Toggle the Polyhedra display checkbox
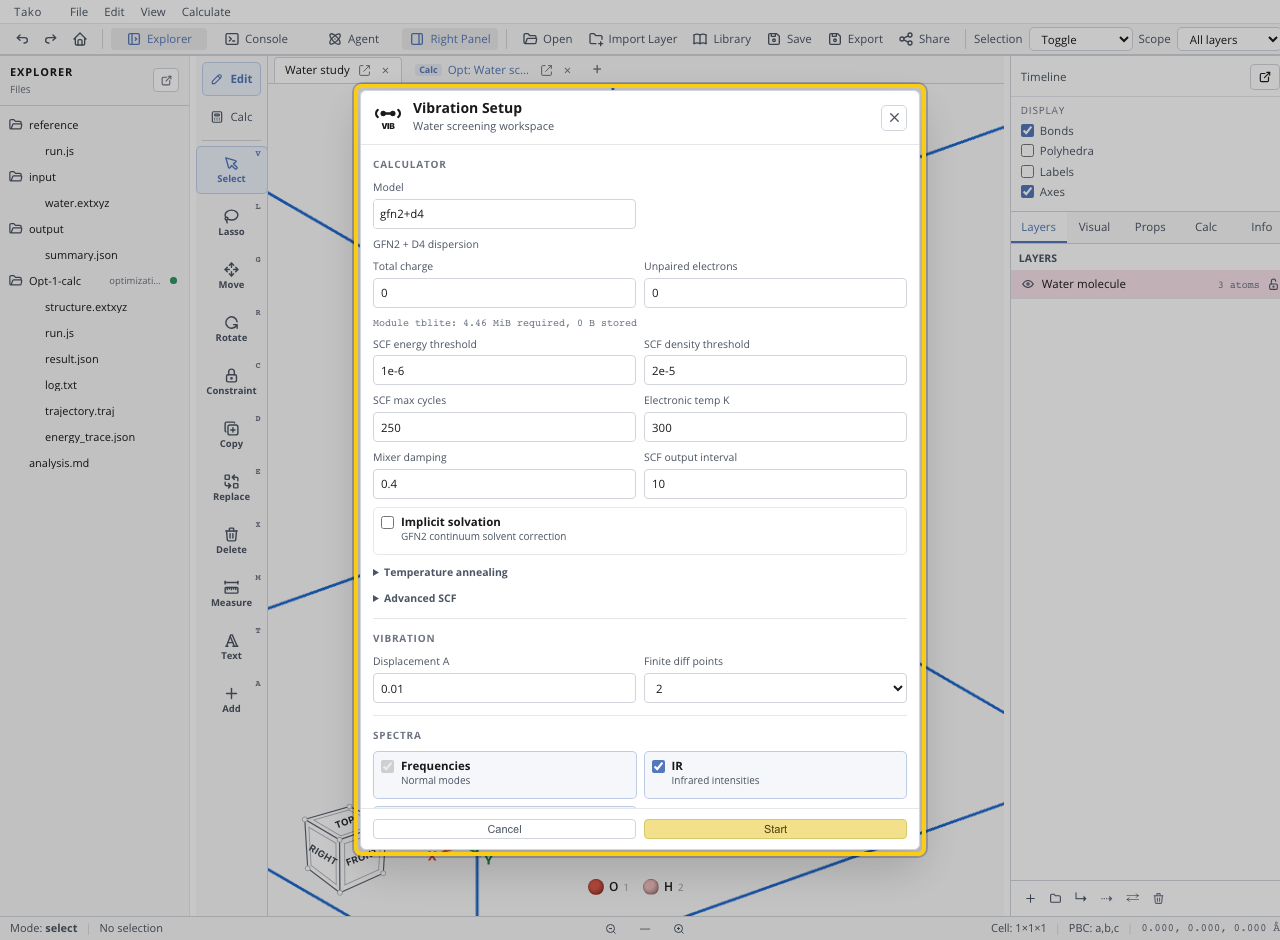 [x=1027, y=151]
